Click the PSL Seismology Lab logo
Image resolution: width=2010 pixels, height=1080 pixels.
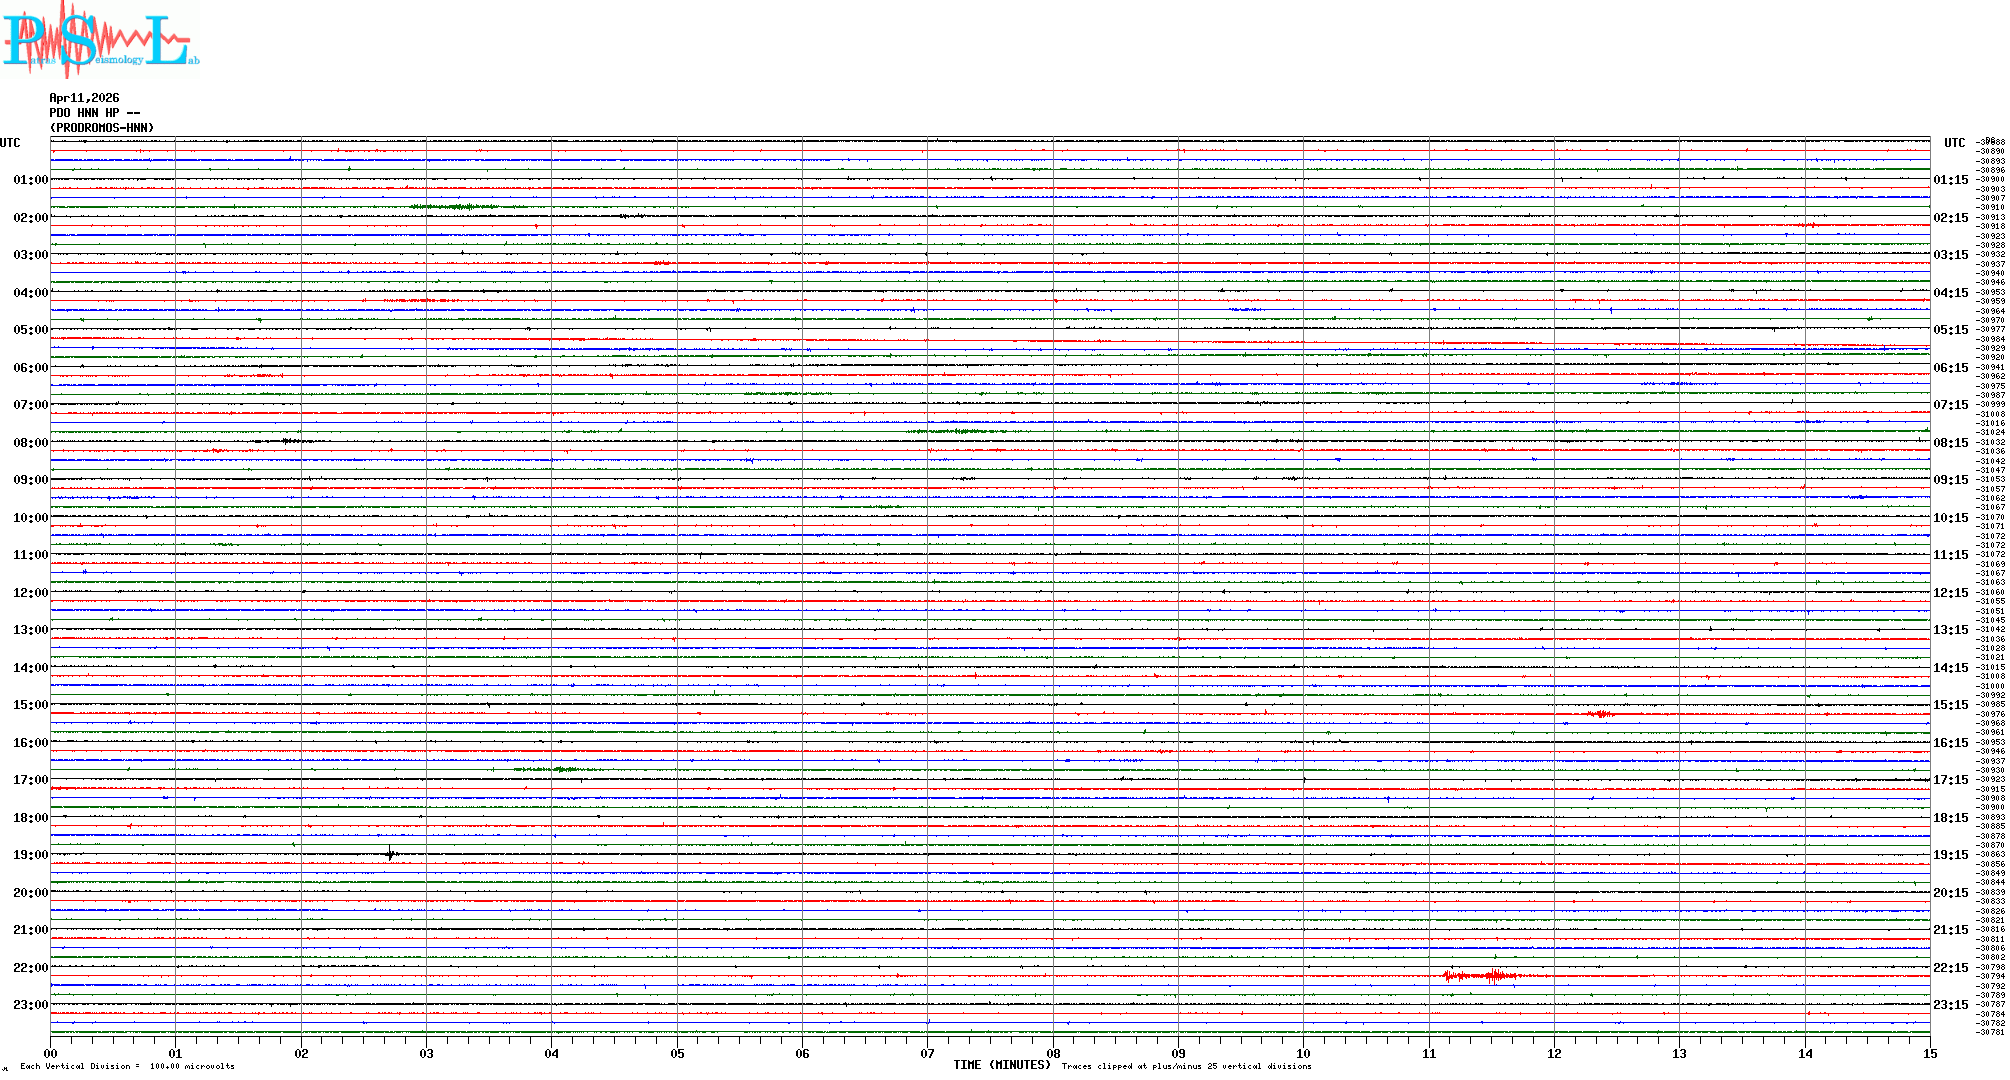100,40
